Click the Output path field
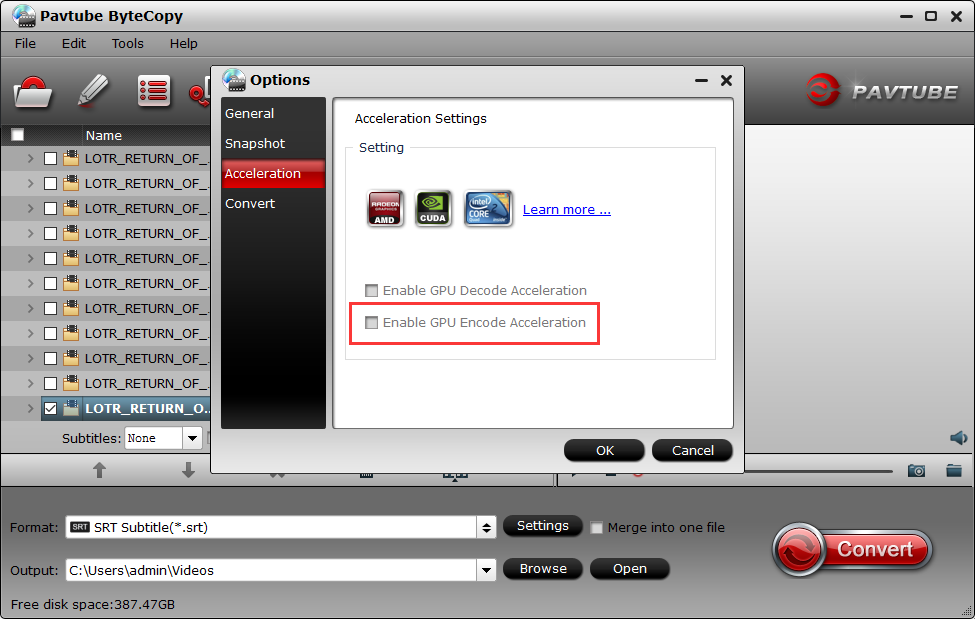Screen dimensions: 975x619 pos(272,570)
